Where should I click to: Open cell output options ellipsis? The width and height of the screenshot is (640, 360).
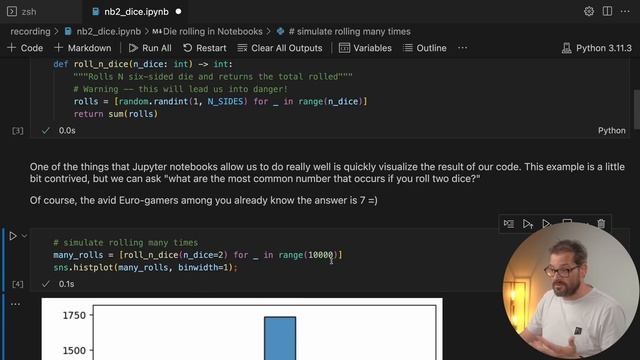(x=16, y=304)
